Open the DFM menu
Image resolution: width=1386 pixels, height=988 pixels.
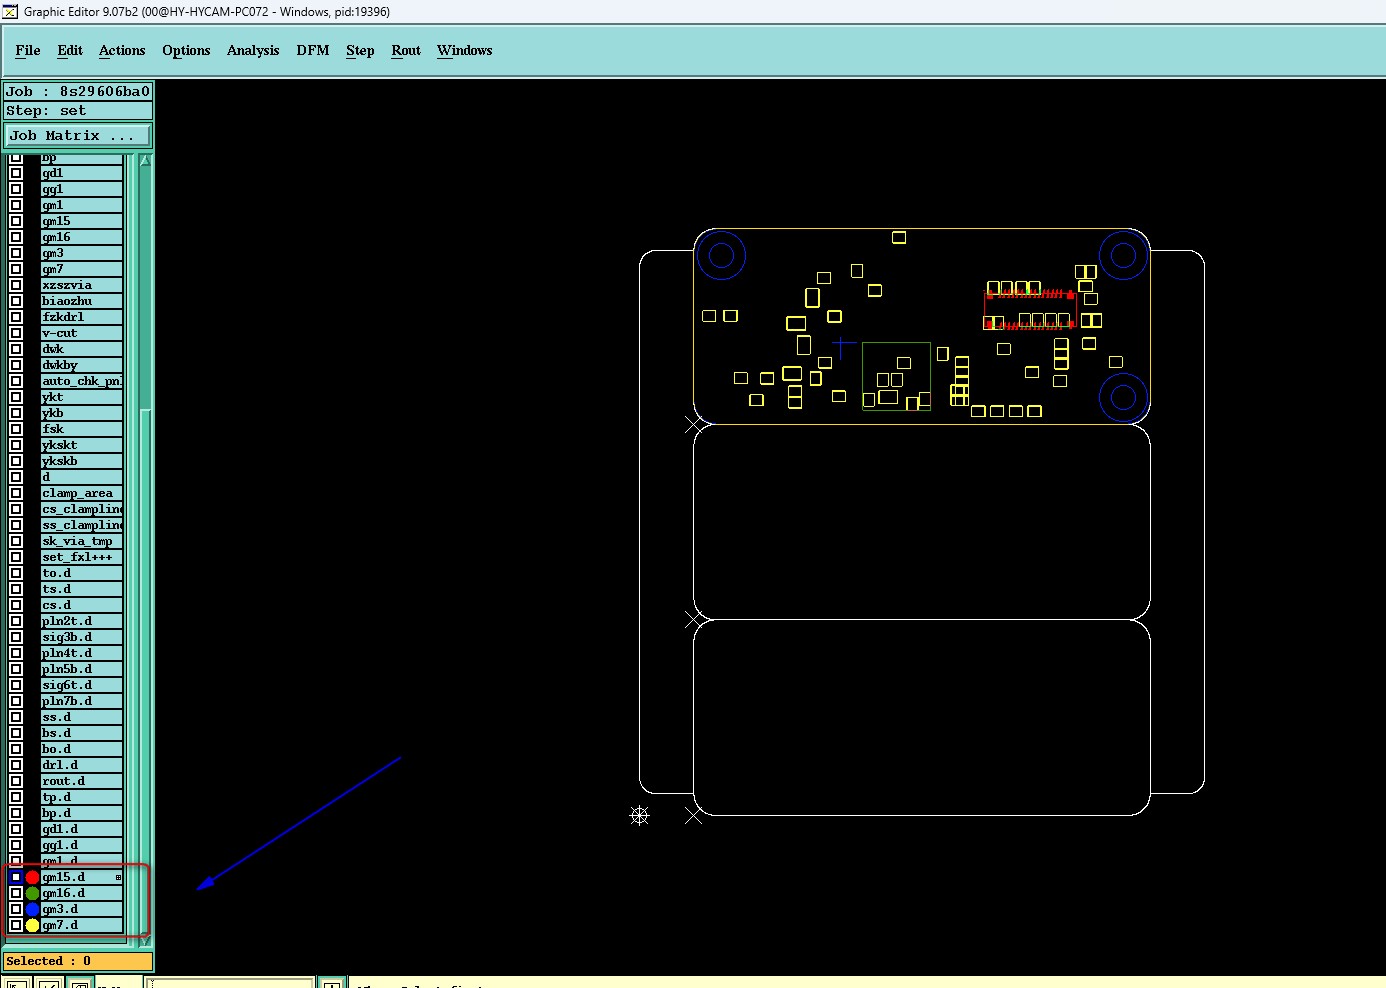click(313, 50)
